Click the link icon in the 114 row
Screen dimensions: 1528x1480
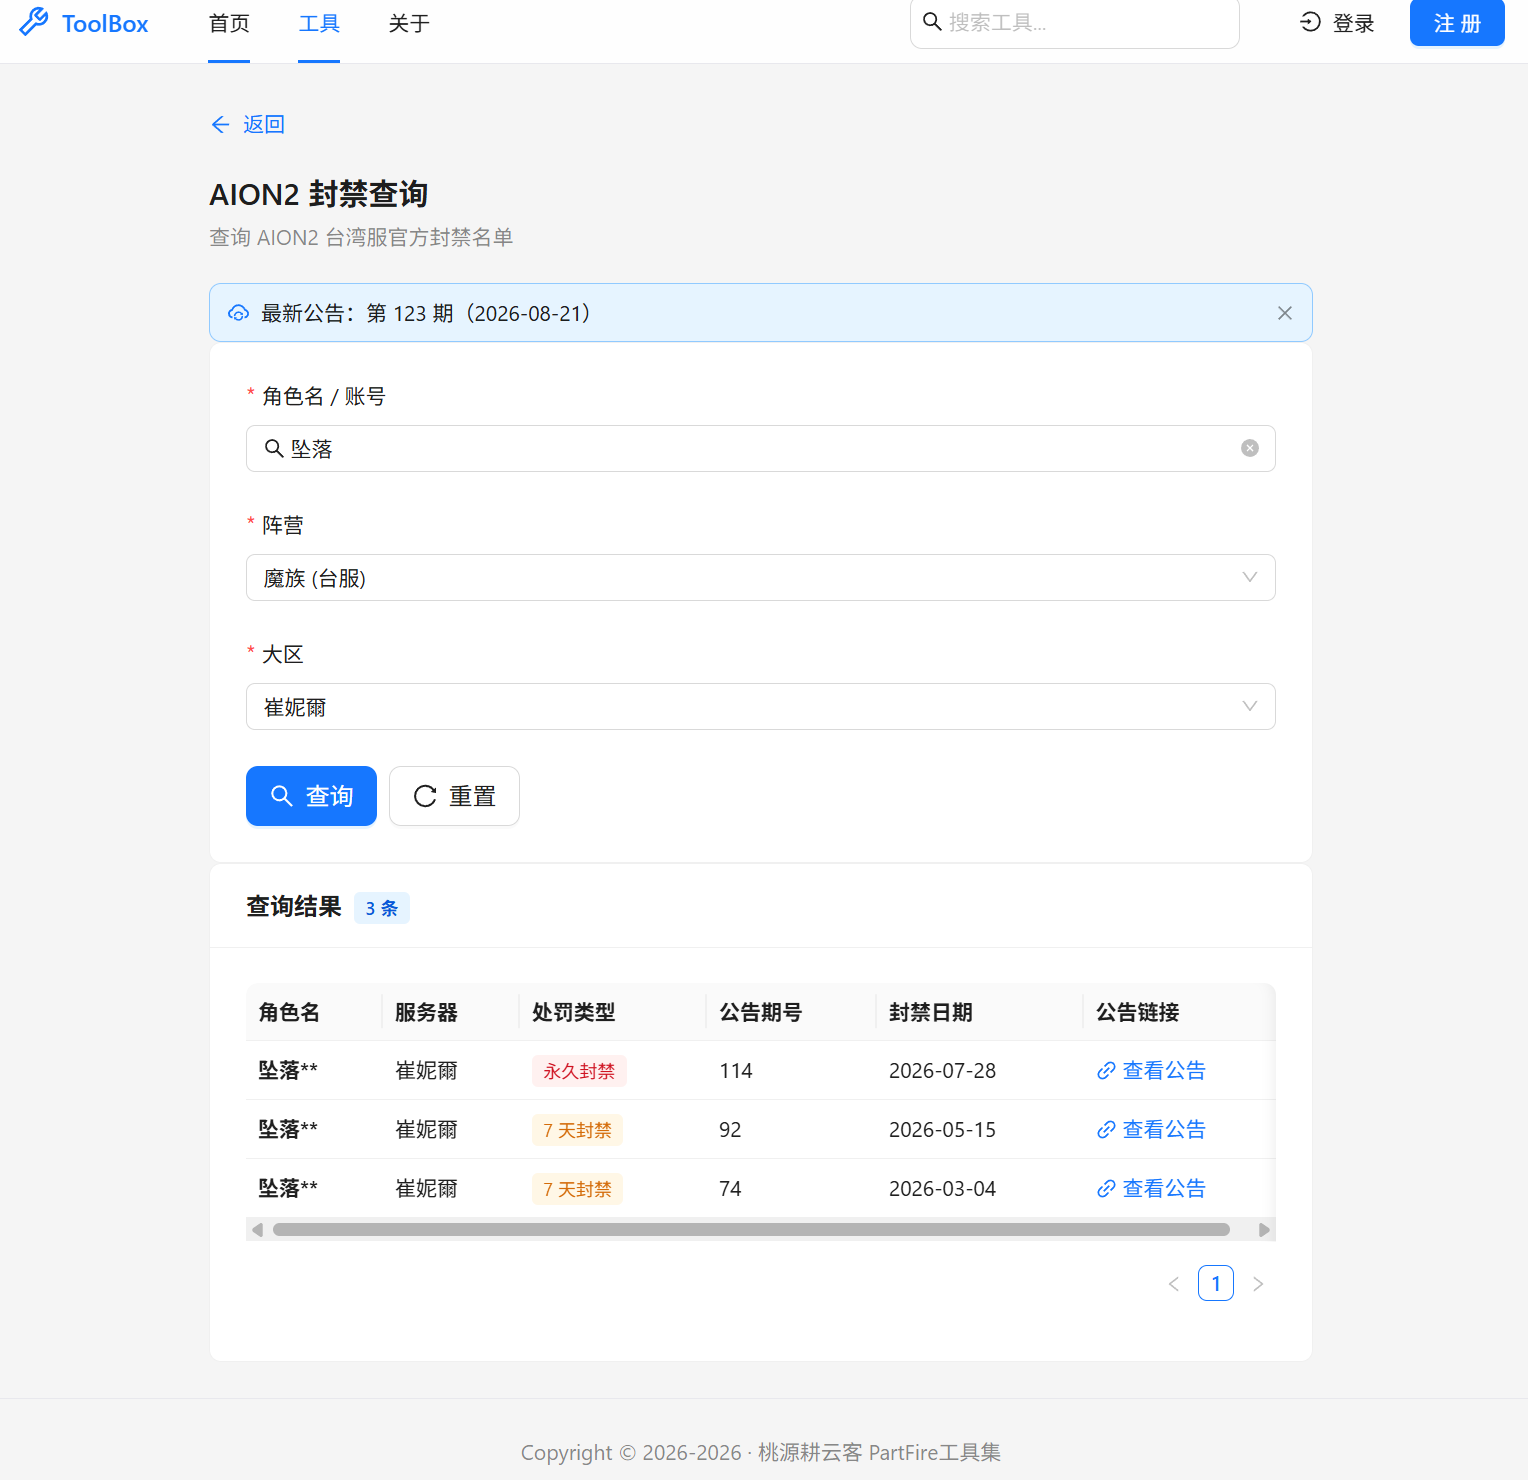point(1106,1071)
